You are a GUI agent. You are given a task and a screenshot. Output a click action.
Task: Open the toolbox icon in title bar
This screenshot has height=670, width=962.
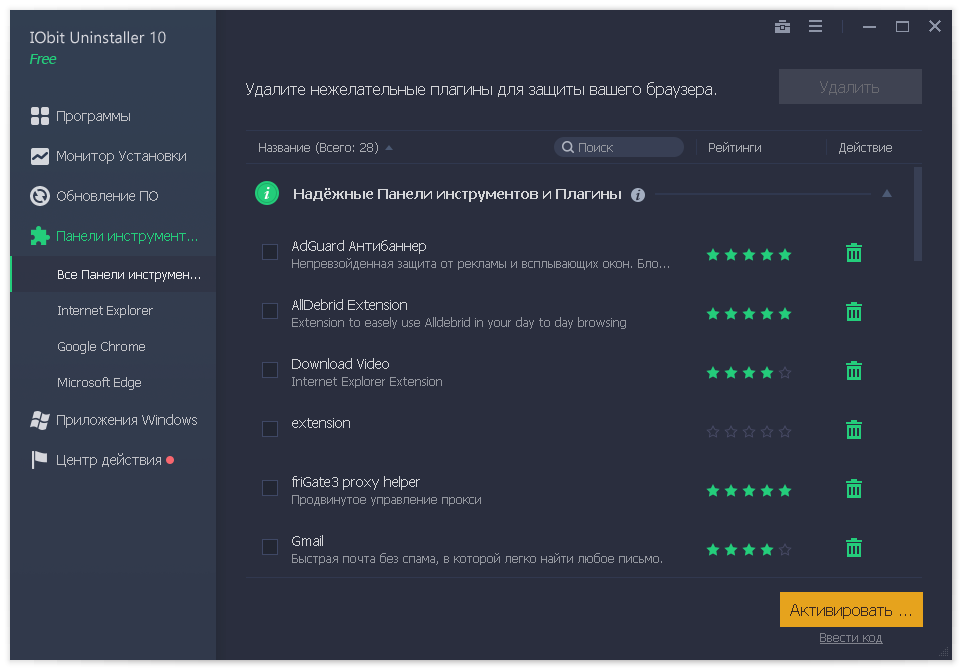782,26
